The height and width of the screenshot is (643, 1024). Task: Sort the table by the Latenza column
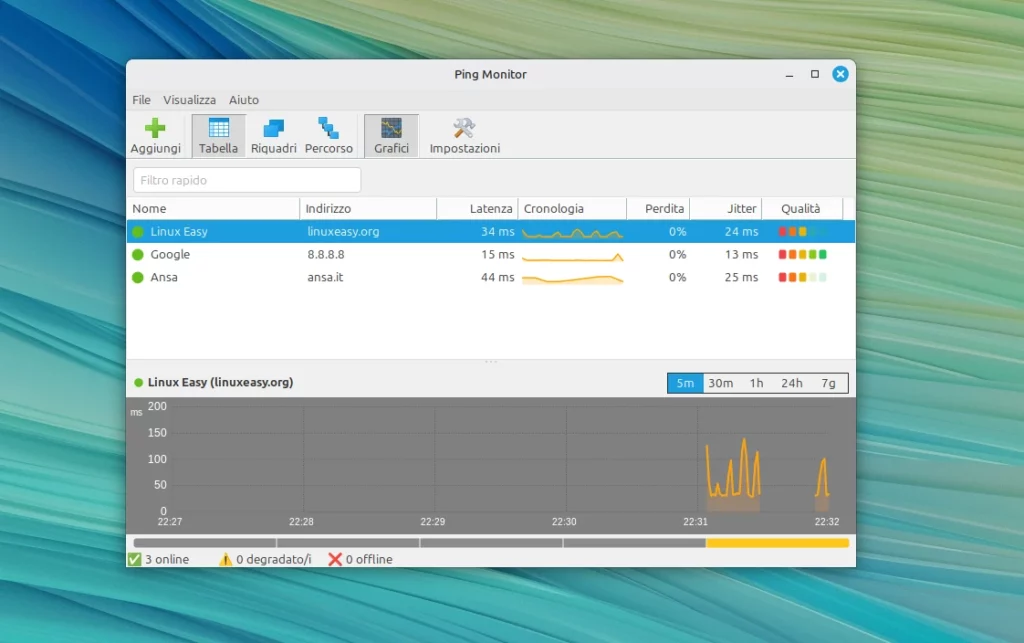pyautogui.click(x=491, y=208)
